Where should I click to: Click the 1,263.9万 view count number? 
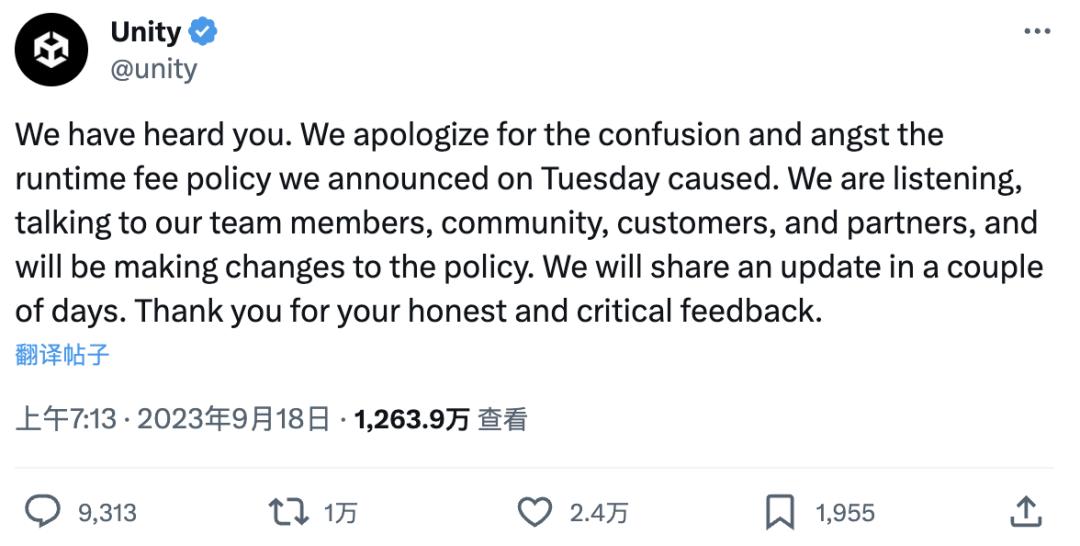pyautogui.click(x=412, y=420)
